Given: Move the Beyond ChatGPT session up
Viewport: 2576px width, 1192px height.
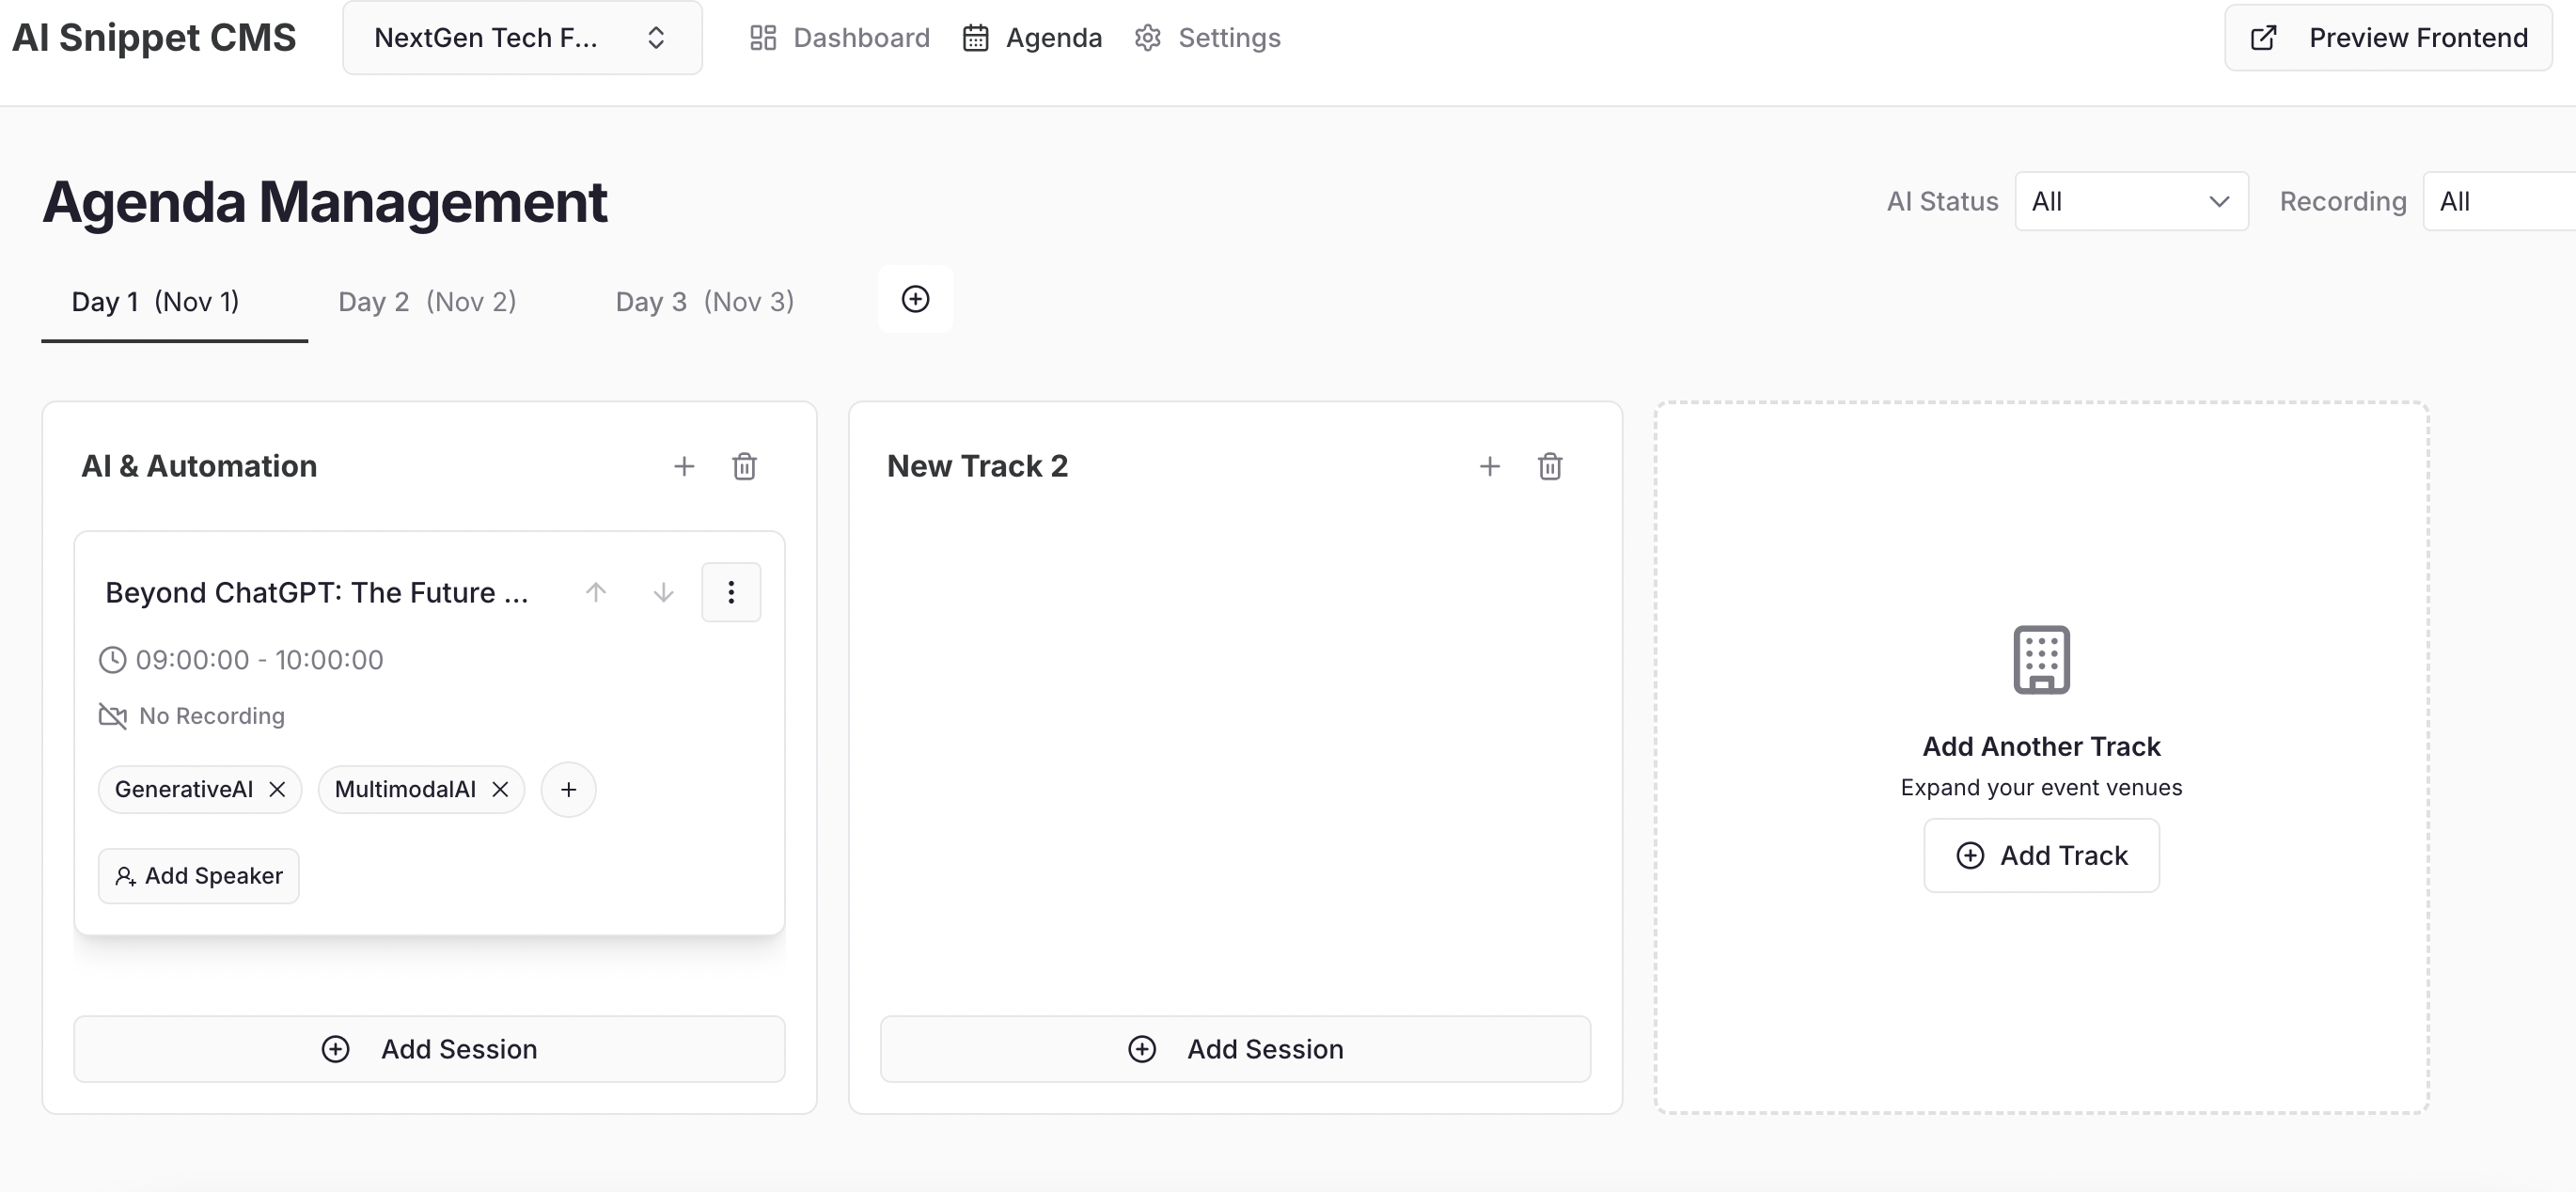Looking at the screenshot, I should tap(596, 592).
